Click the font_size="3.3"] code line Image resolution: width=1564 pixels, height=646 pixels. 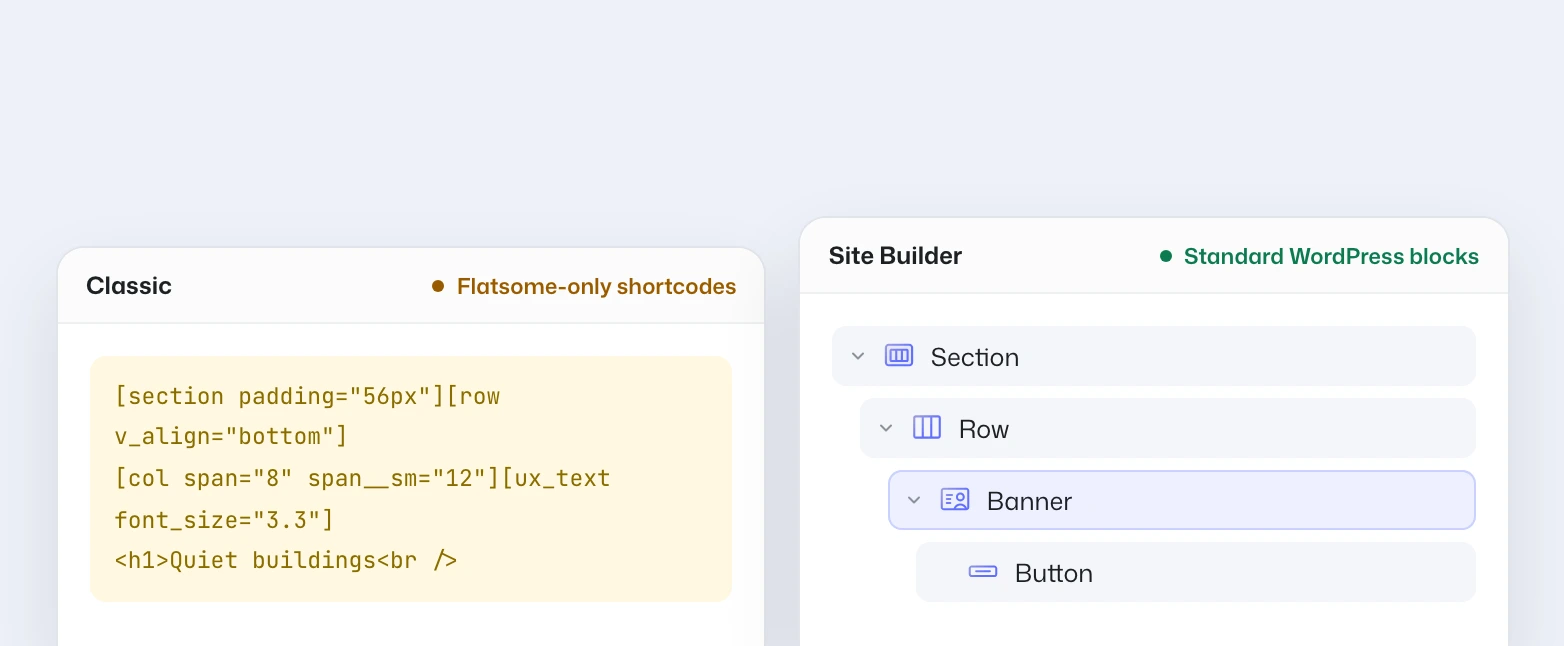224,519
